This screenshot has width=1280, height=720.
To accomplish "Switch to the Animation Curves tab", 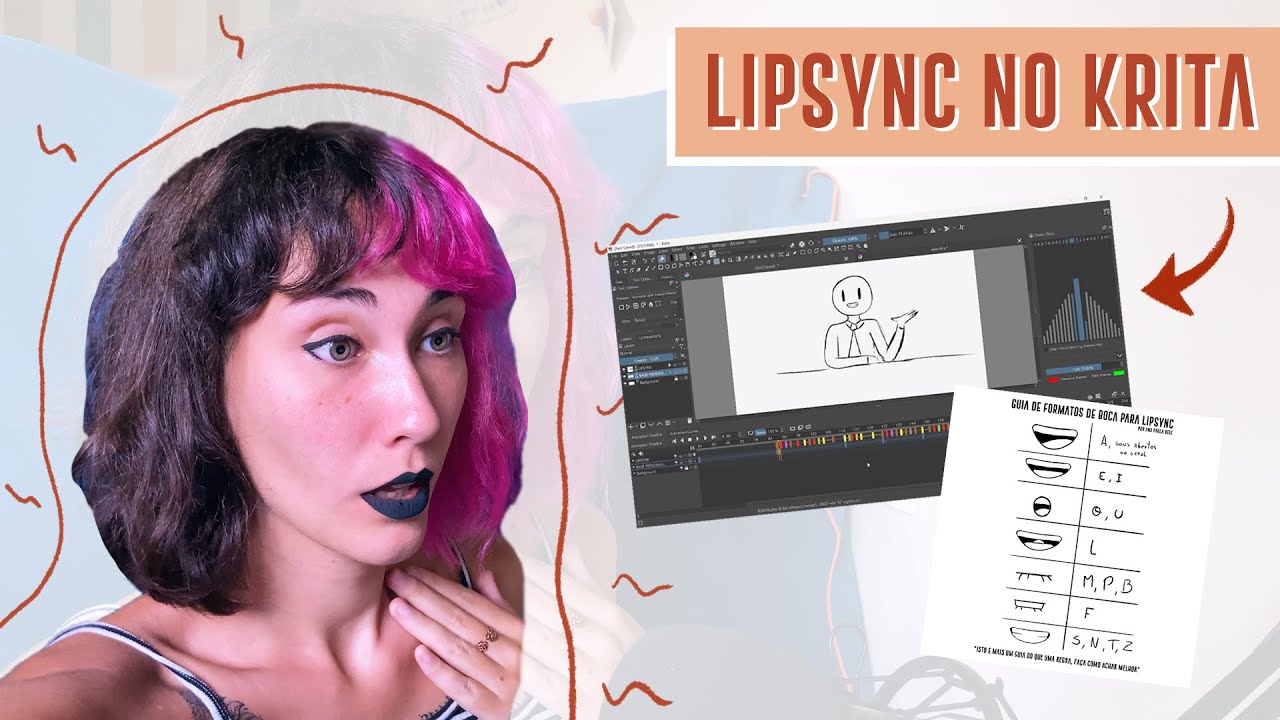I will pyautogui.click(x=686, y=432).
